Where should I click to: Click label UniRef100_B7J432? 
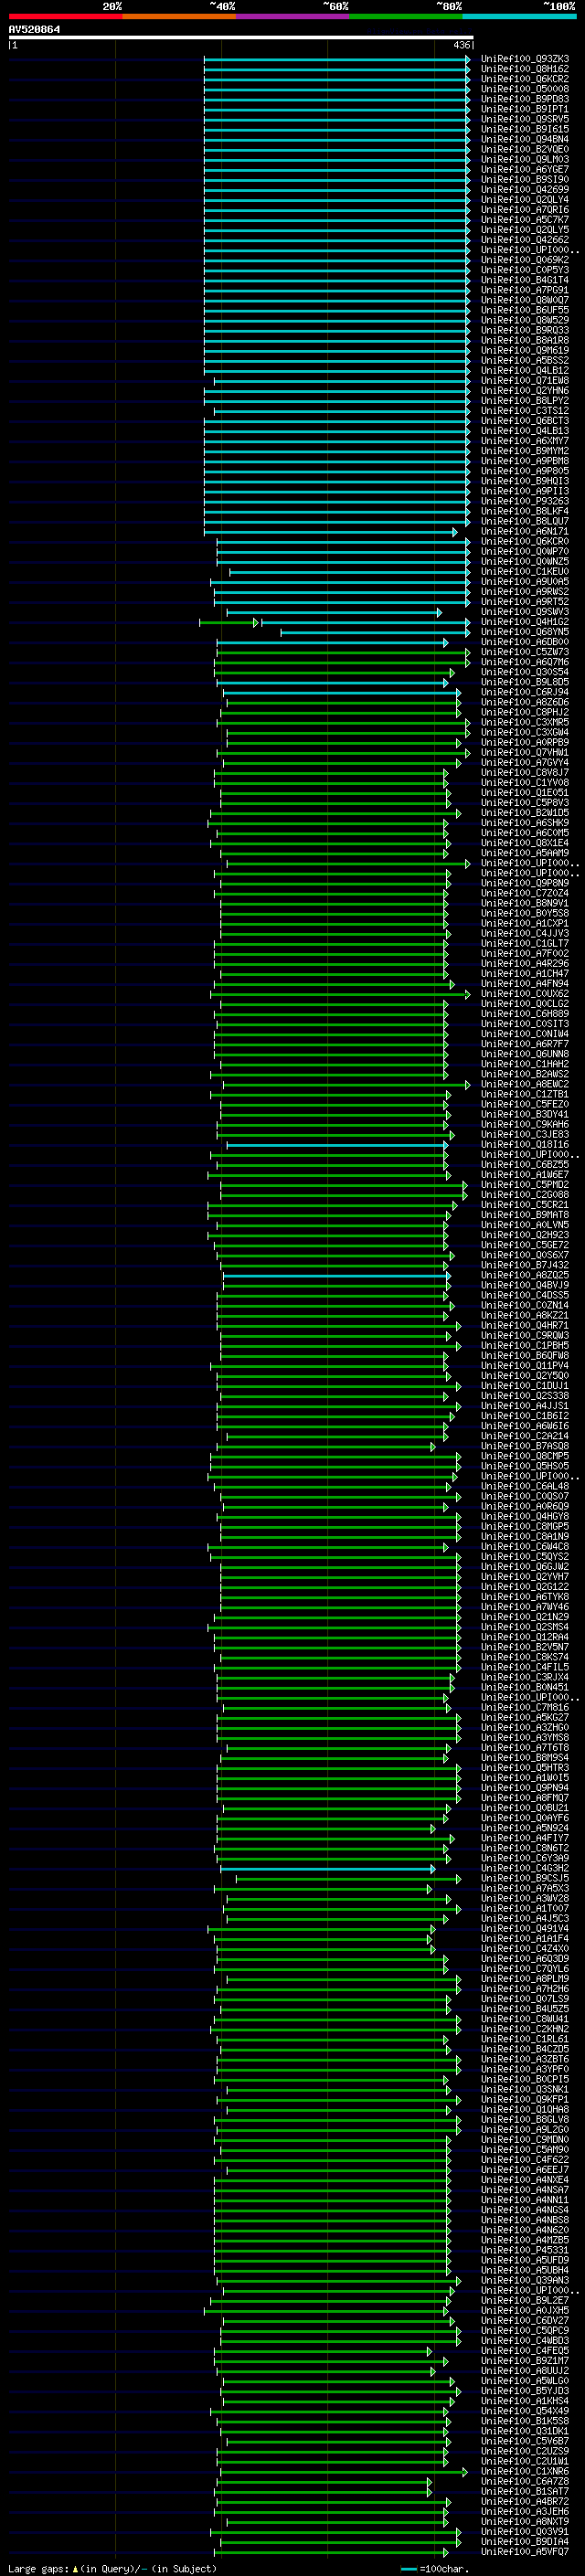coord(525,1265)
